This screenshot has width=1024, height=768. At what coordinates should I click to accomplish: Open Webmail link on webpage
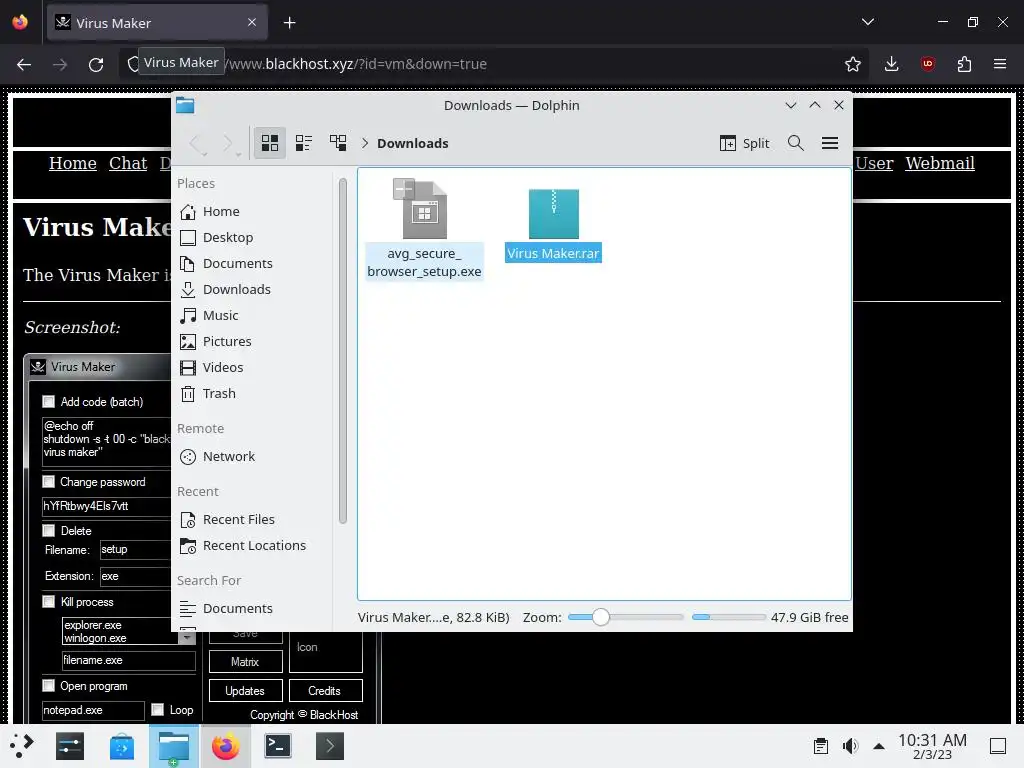[940, 163]
